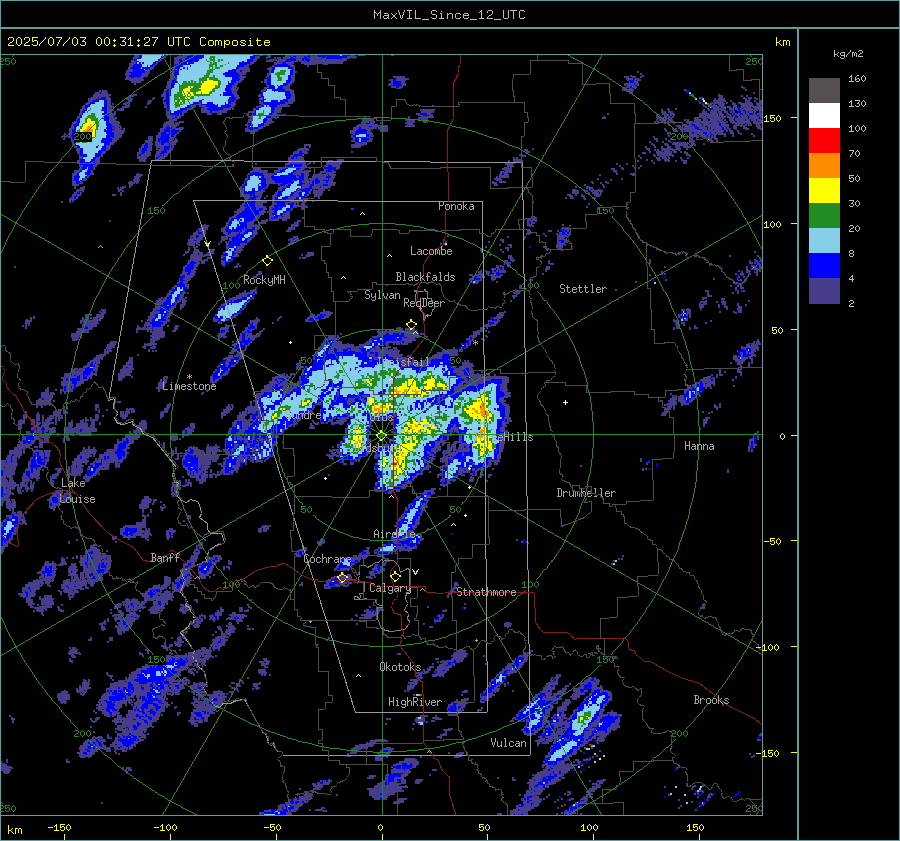Select the Vulcan city label
900x841 pixels.
(508, 743)
